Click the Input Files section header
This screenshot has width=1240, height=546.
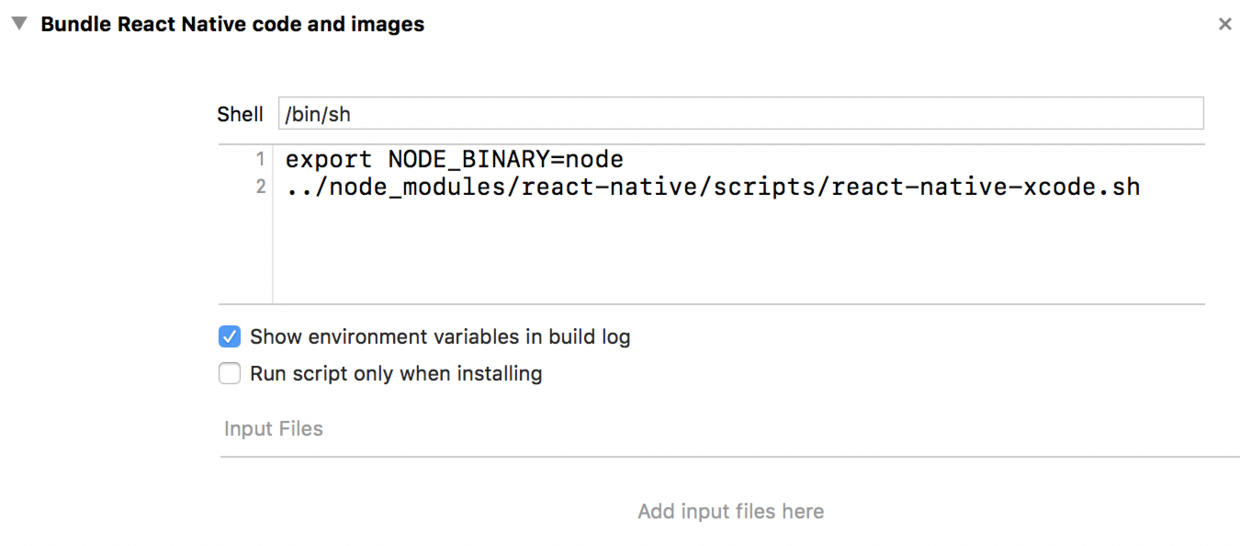coord(273,429)
